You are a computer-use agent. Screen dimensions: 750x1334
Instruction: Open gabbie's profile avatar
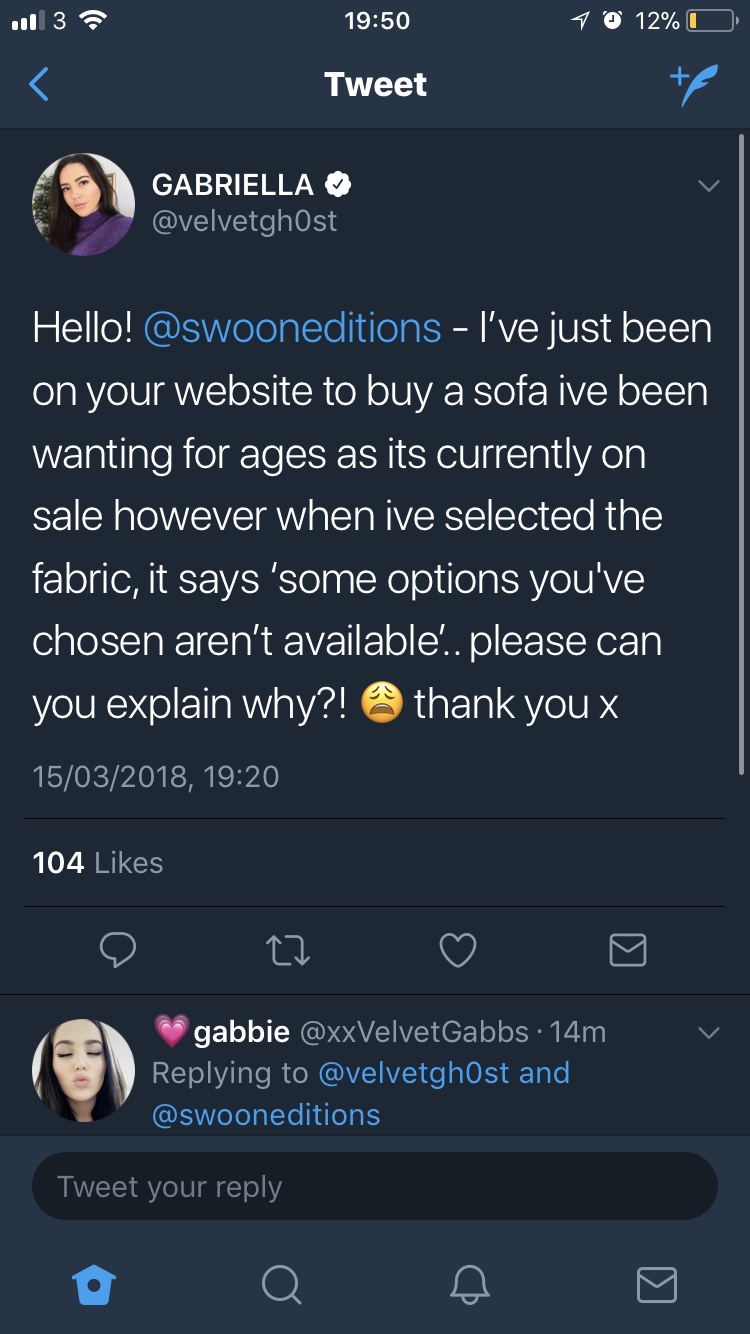coord(84,1071)
